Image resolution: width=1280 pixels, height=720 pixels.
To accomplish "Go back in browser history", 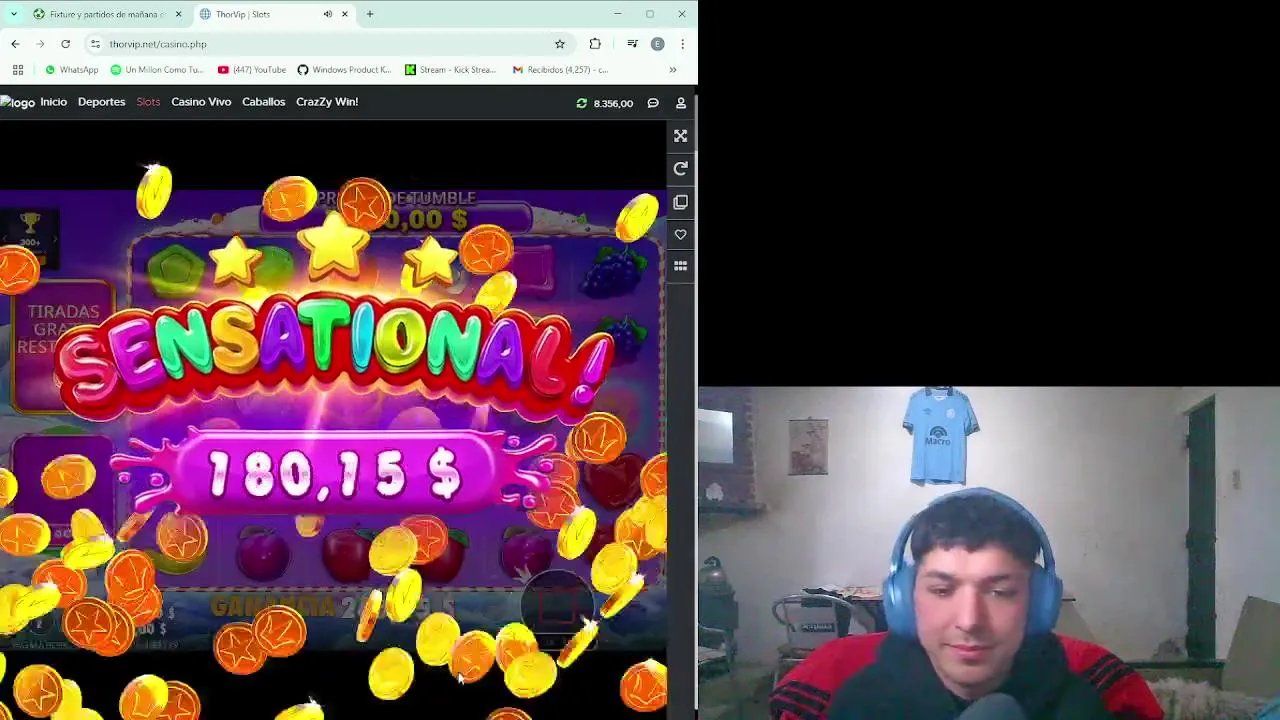I will coord(15,44).
